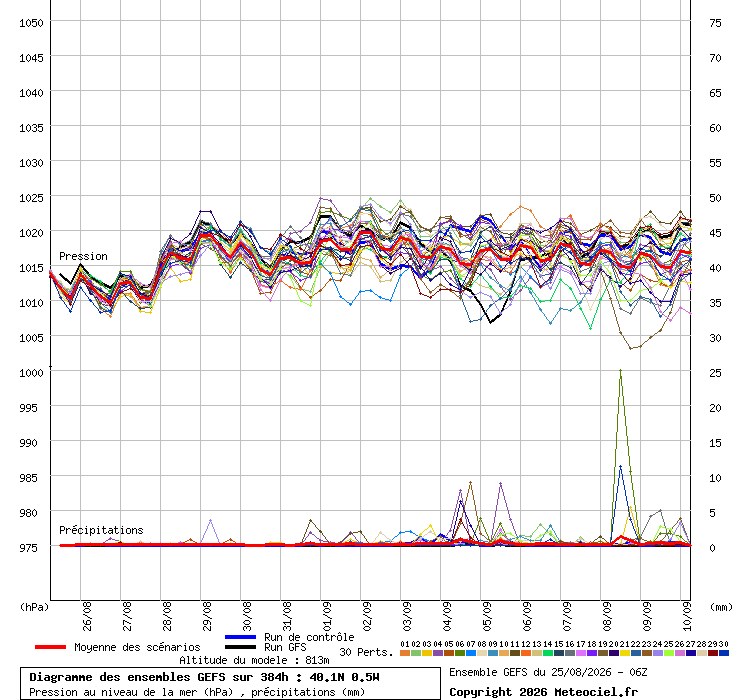
Task: Select the perturbation 04 purple swatch
Action: [x=438, y=653]
